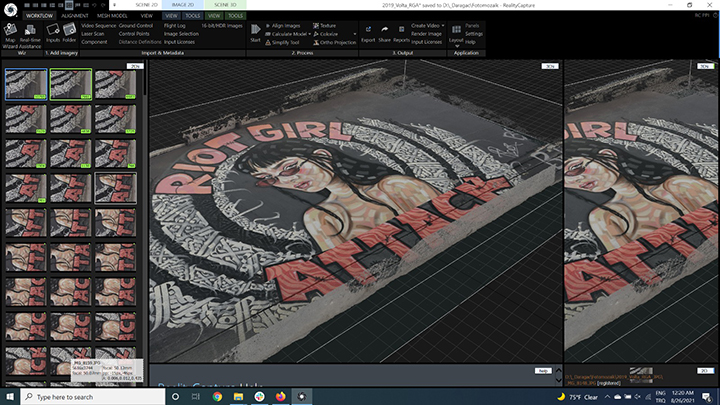Click the help panel scroll down arrow
Viewport: 720px width, 405px height.
pos(558,380)
